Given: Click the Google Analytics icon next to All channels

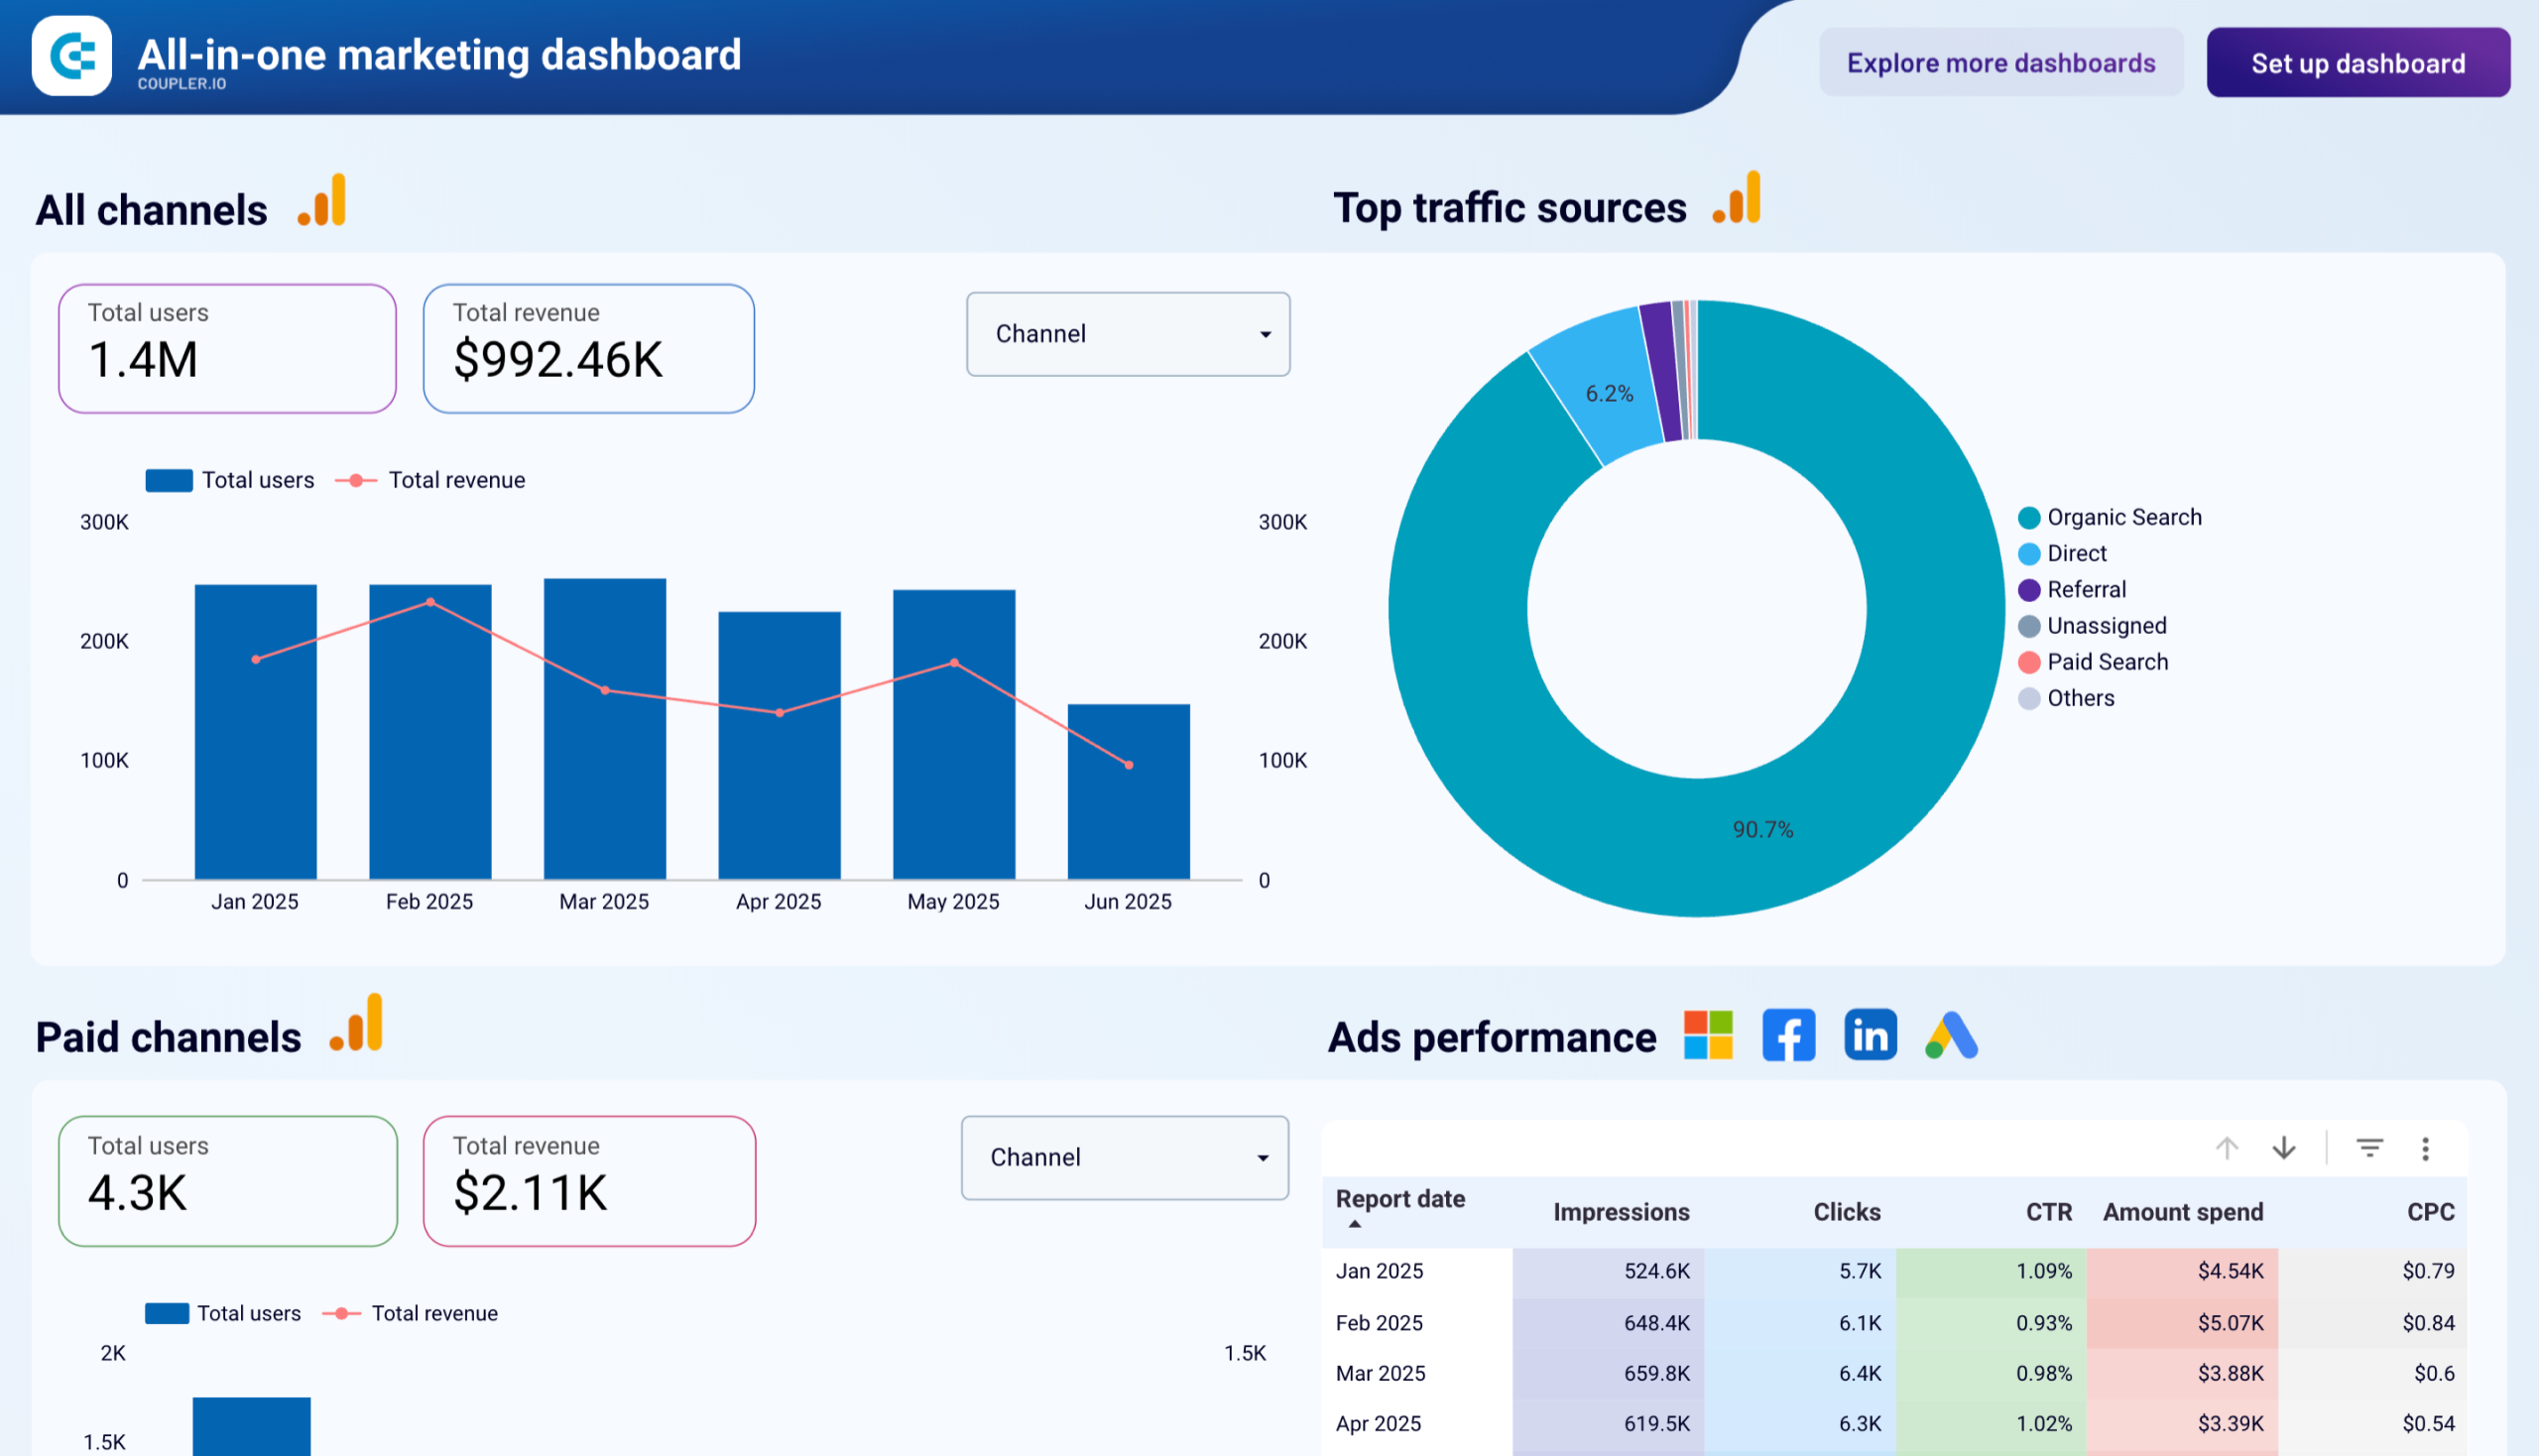Looking at the screenshot, I should 321,200.
